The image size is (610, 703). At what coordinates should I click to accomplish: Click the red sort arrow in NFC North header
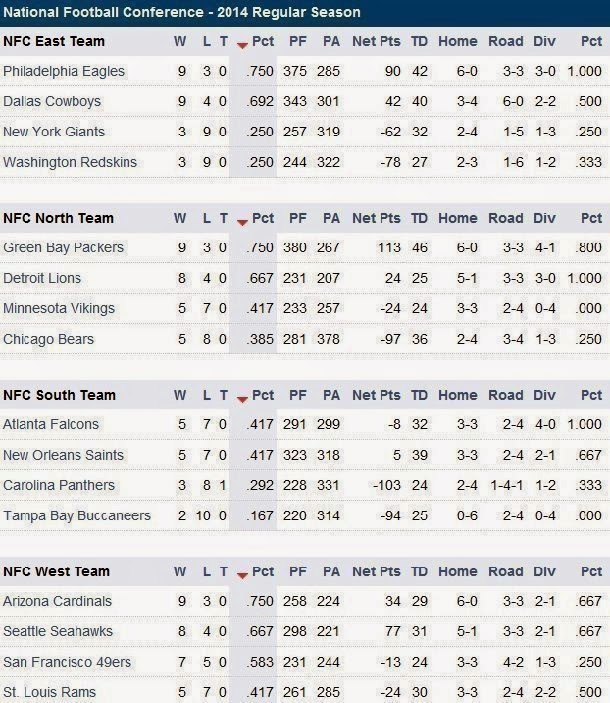pos(242,222)
